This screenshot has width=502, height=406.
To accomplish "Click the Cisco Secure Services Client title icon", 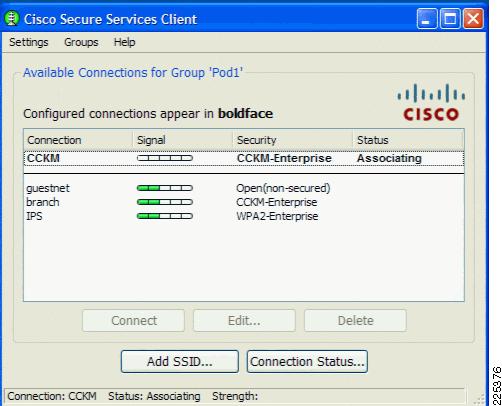I will click(12, 19).
